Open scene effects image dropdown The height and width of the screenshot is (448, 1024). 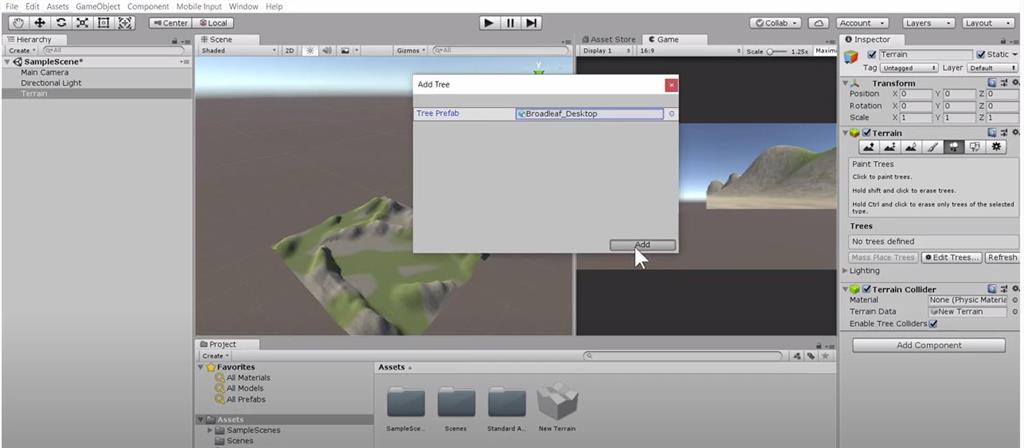348,50
